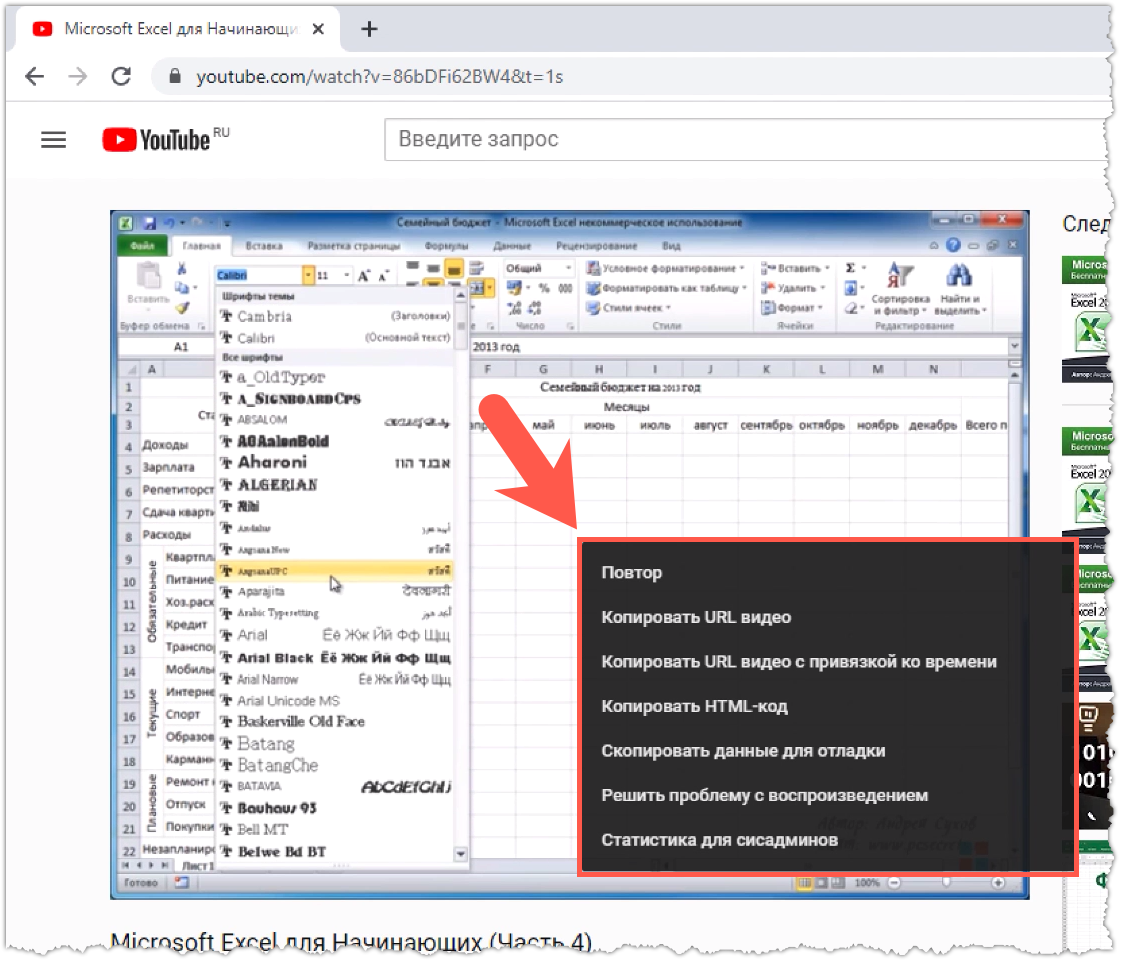The width and height of the screenshot is (1121, 961).
Task: Click the percent style icon
Action: 544,288
